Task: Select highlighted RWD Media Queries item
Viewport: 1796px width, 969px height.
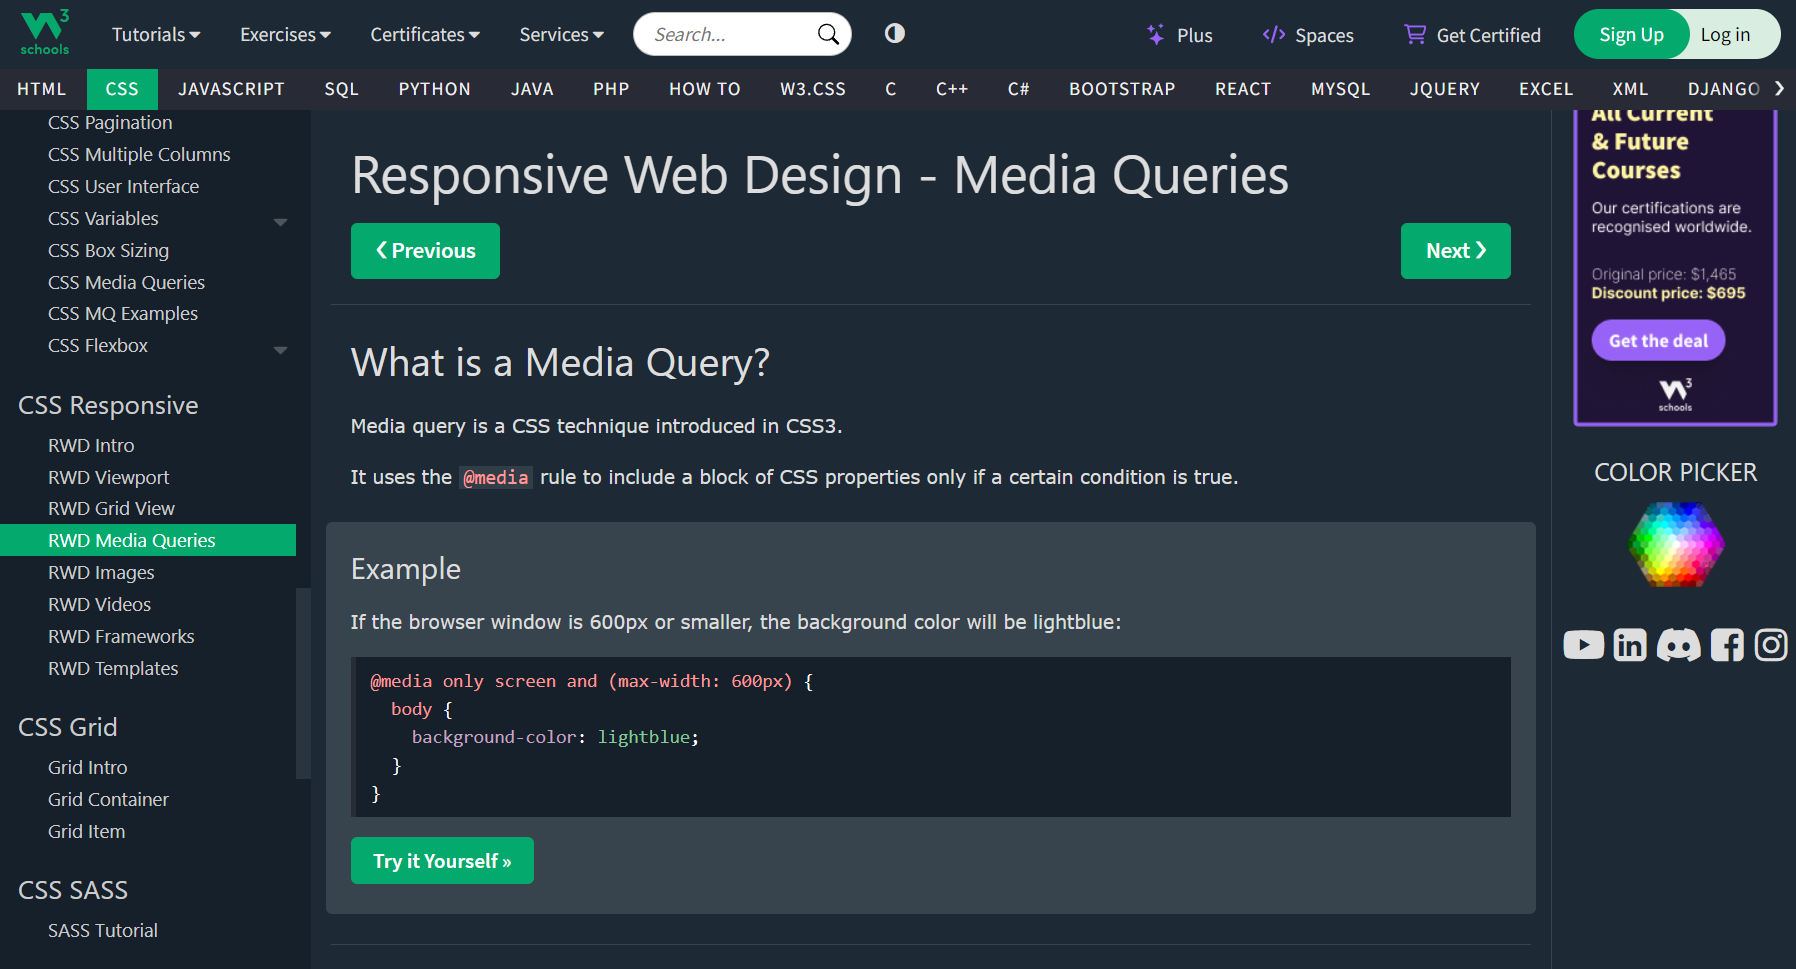Action: pyautogui.click(x=148, y=541)
